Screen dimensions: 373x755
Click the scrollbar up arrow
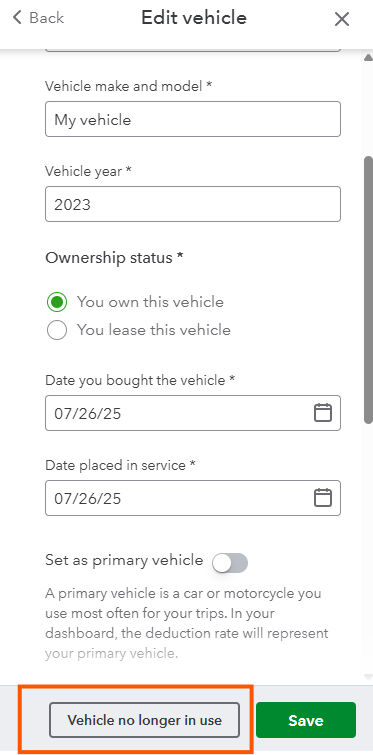[x=368, y=58]
